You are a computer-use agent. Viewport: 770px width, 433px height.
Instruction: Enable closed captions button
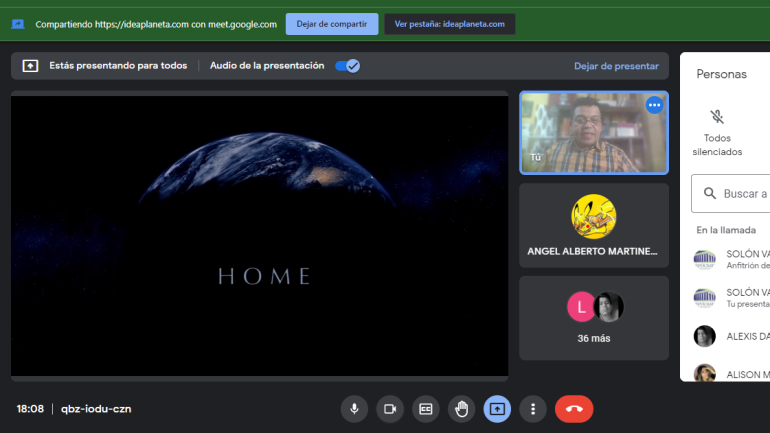pyautogui.click(x=426, y=409)
